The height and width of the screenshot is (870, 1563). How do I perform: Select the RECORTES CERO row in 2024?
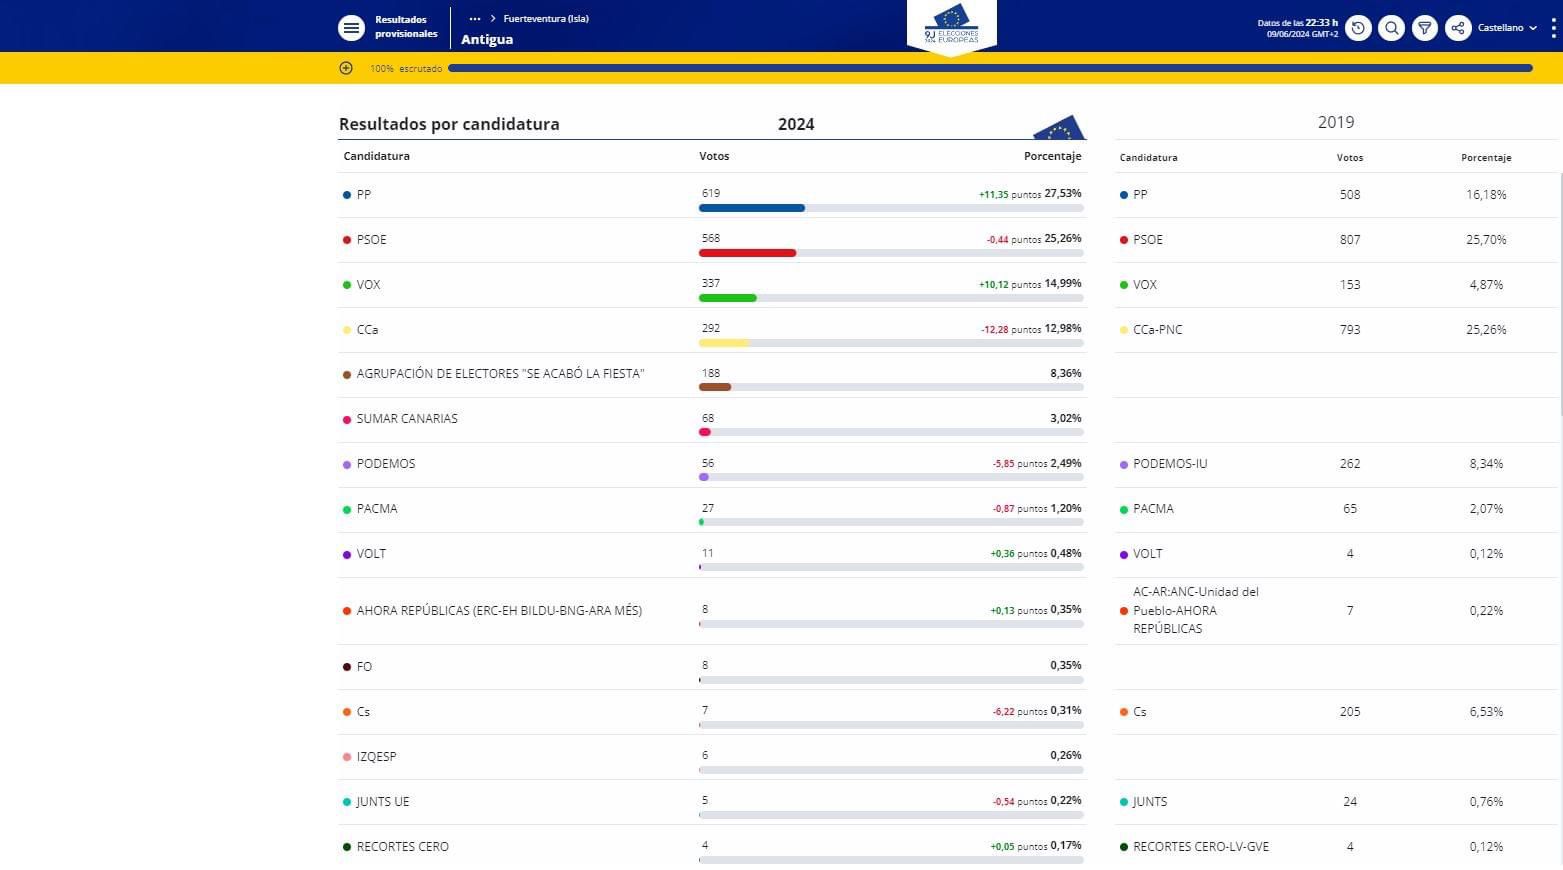point(712,847)
